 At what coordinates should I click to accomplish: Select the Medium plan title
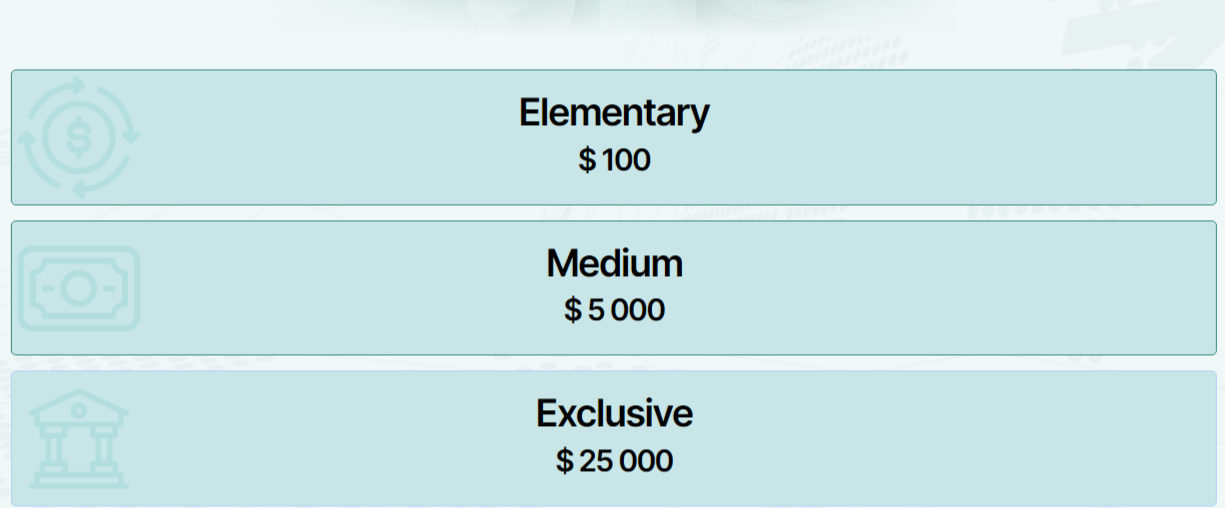coord(614,263)
